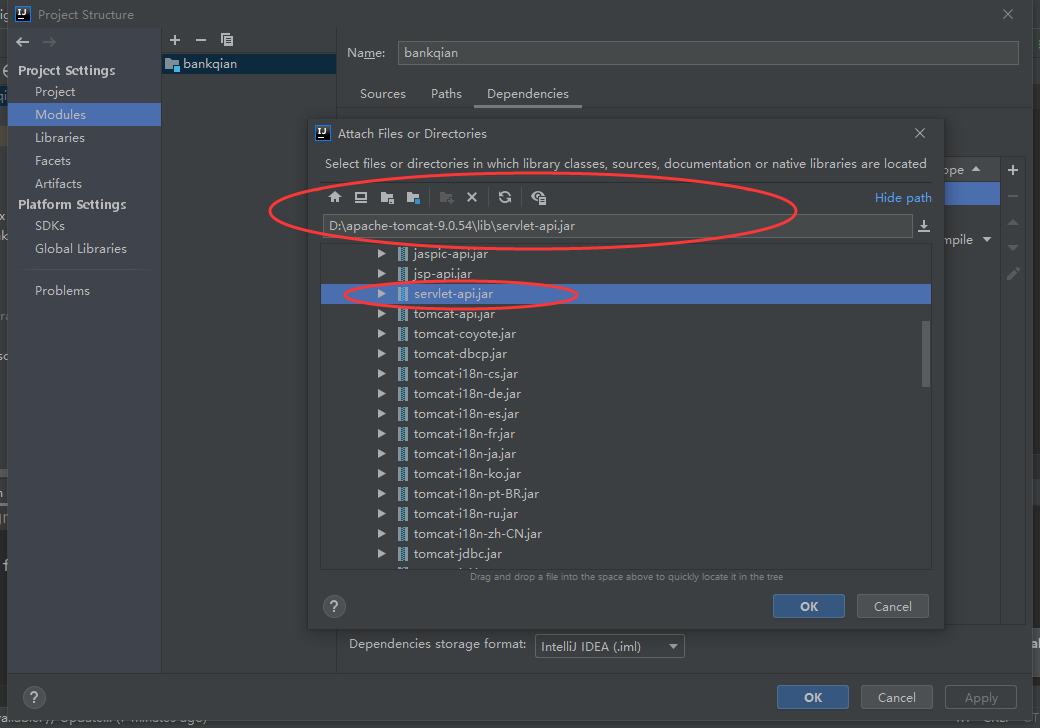Select Modules in the sidebar
1040x728 pixels.
pos(84,115)
